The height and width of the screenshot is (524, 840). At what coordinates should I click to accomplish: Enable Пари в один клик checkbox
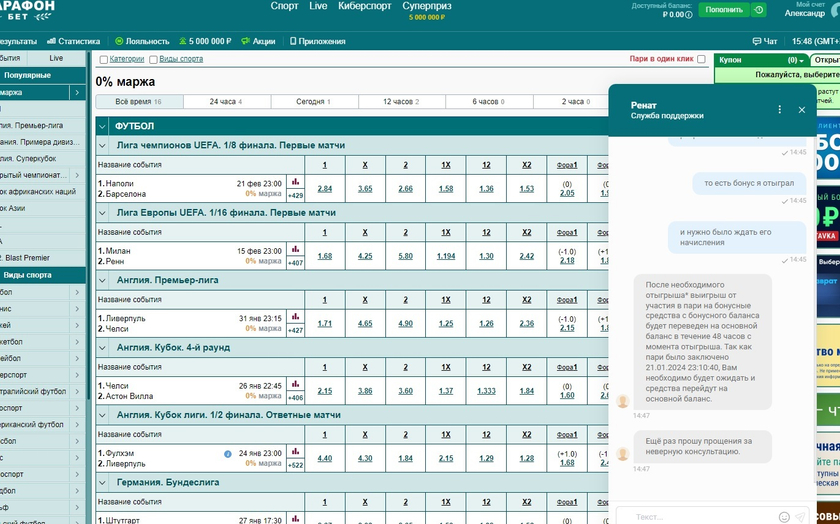click(701, 59)
